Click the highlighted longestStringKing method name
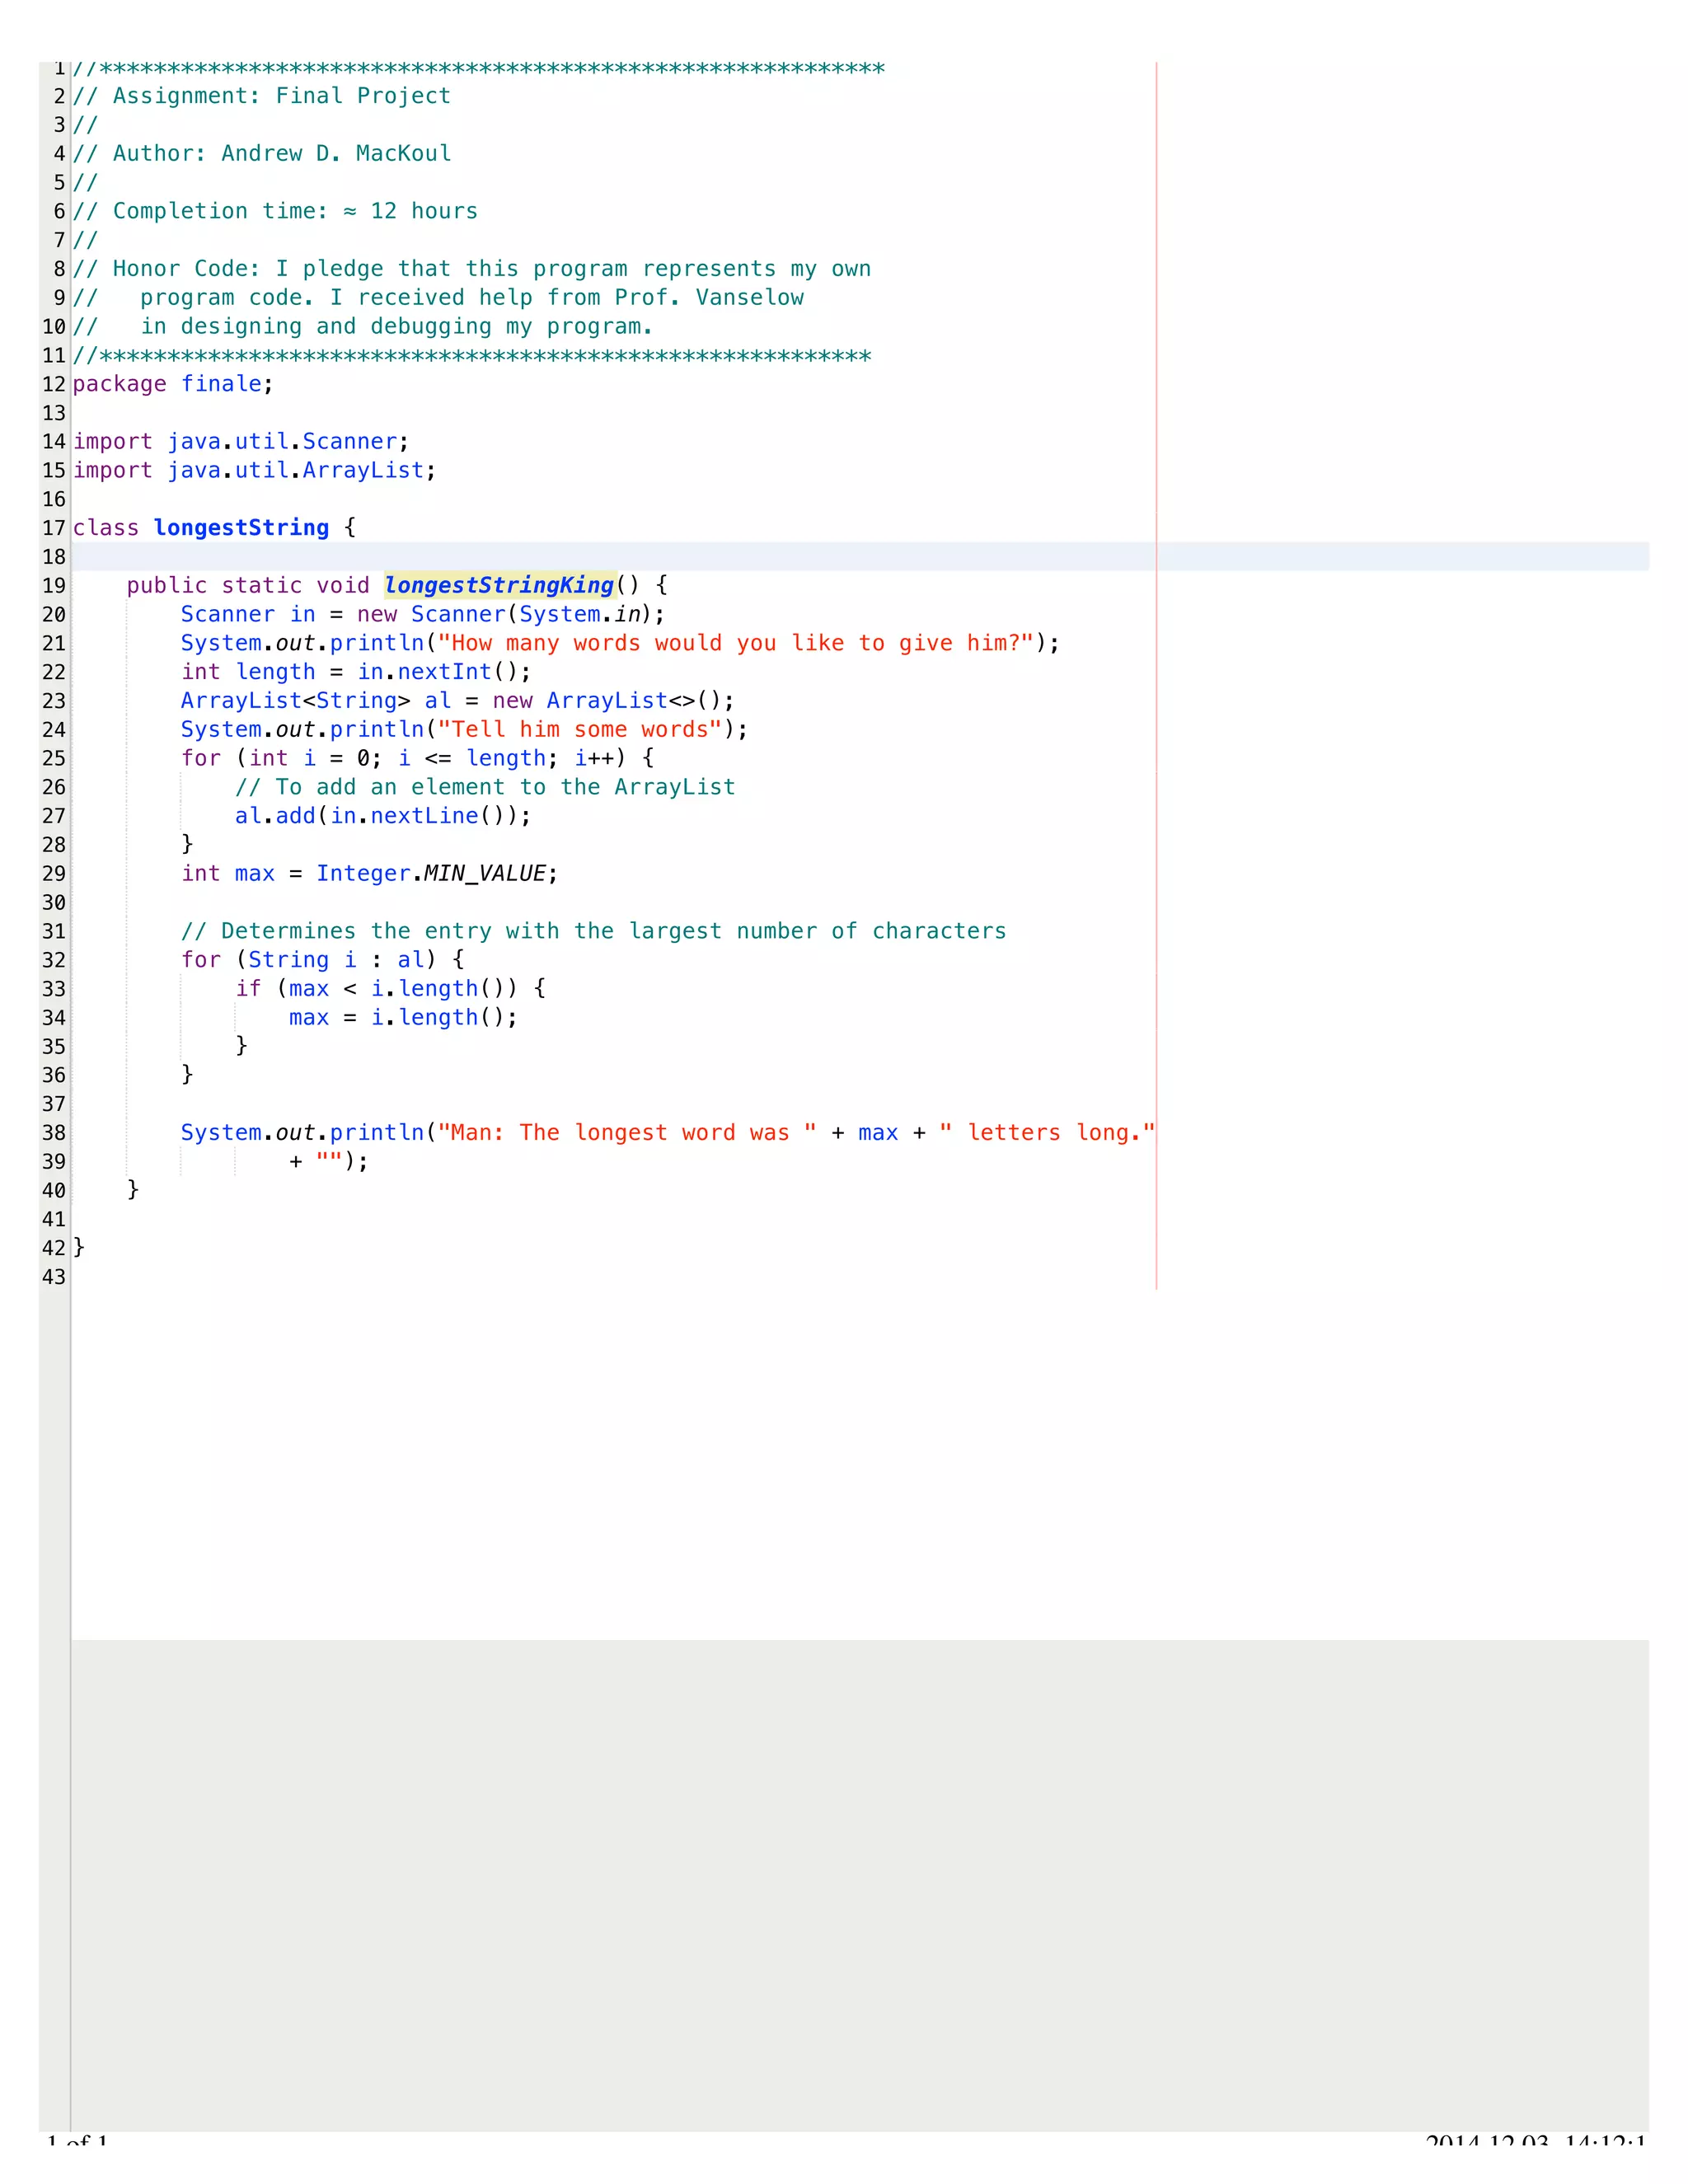This screenshot has height=2184, width=1688. (499, 585)
